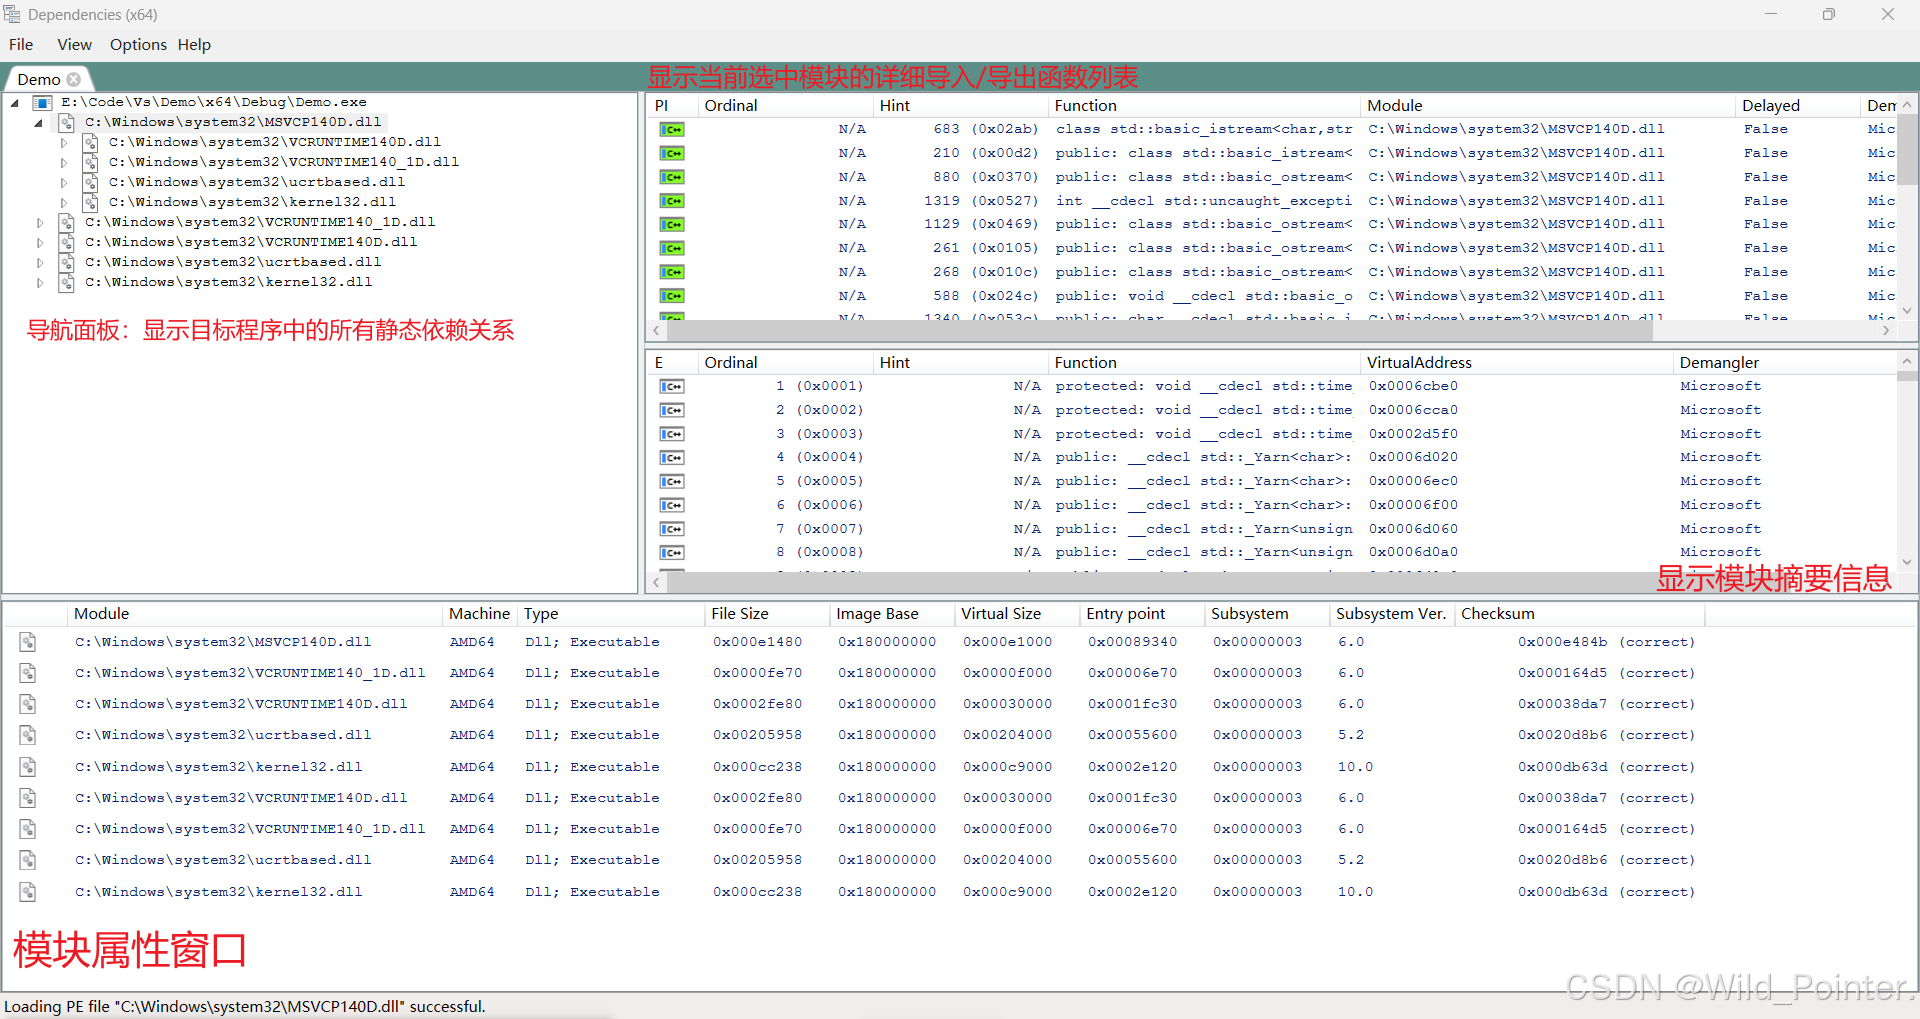The height and width of the screenshot is (1019, 1920).
Task: Open the Help menu
Action: (194, 44)
